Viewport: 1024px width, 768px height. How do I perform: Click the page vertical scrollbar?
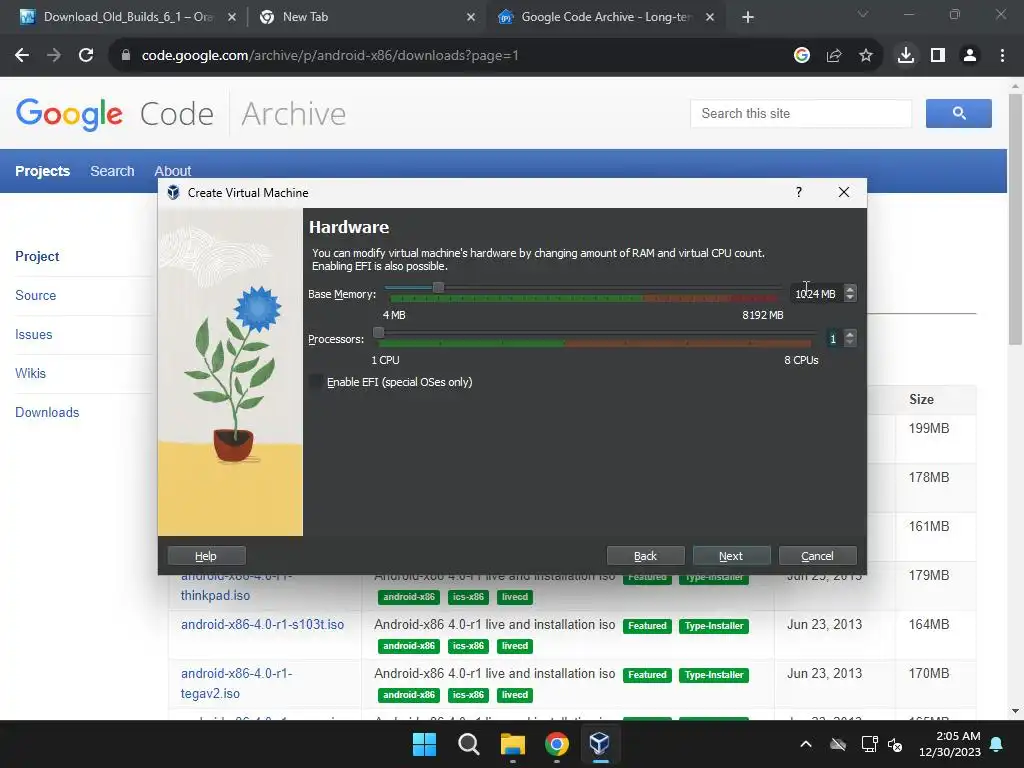1015,219
